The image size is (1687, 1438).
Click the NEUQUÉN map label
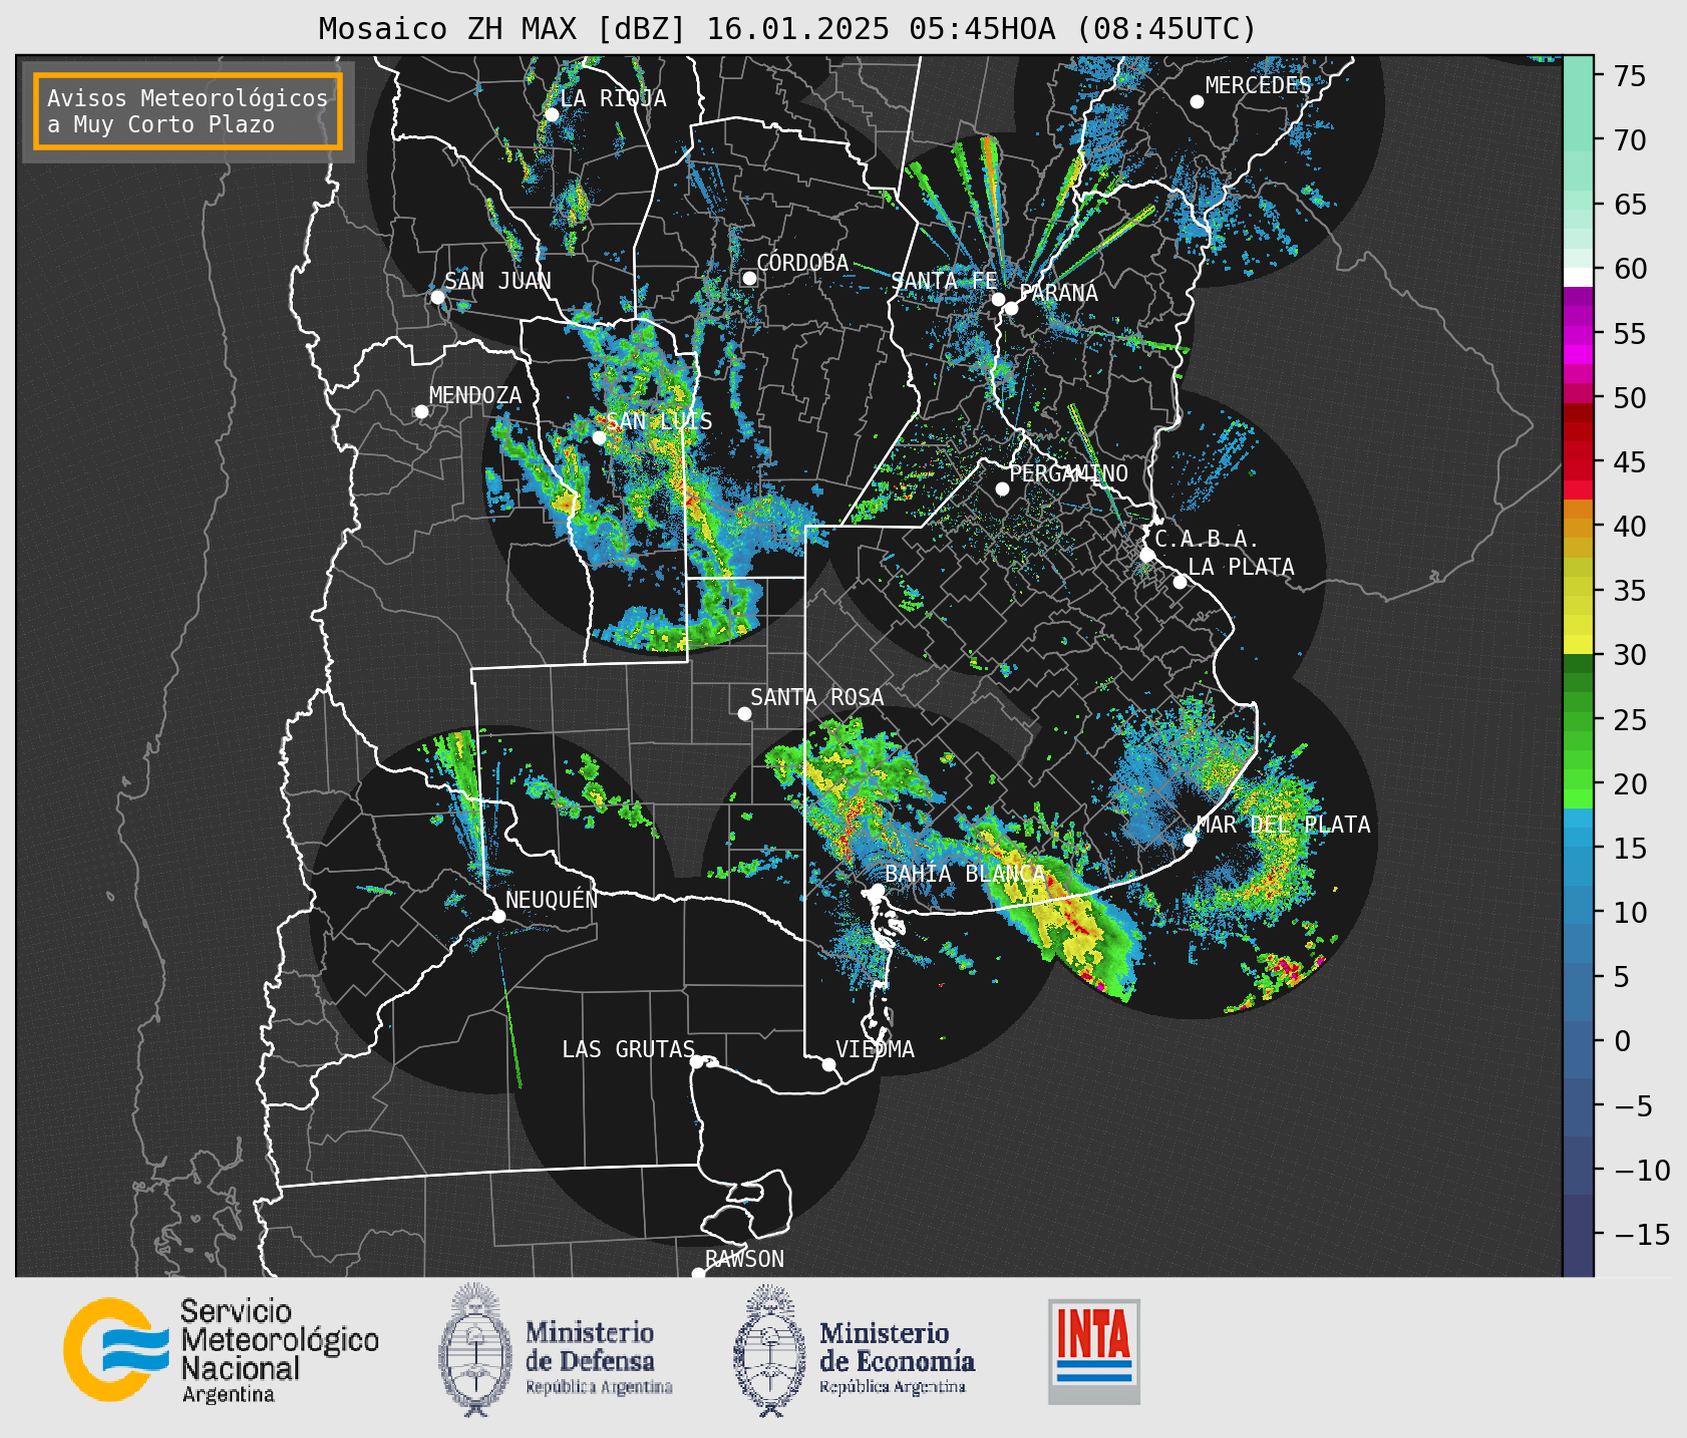coord(551,899)
